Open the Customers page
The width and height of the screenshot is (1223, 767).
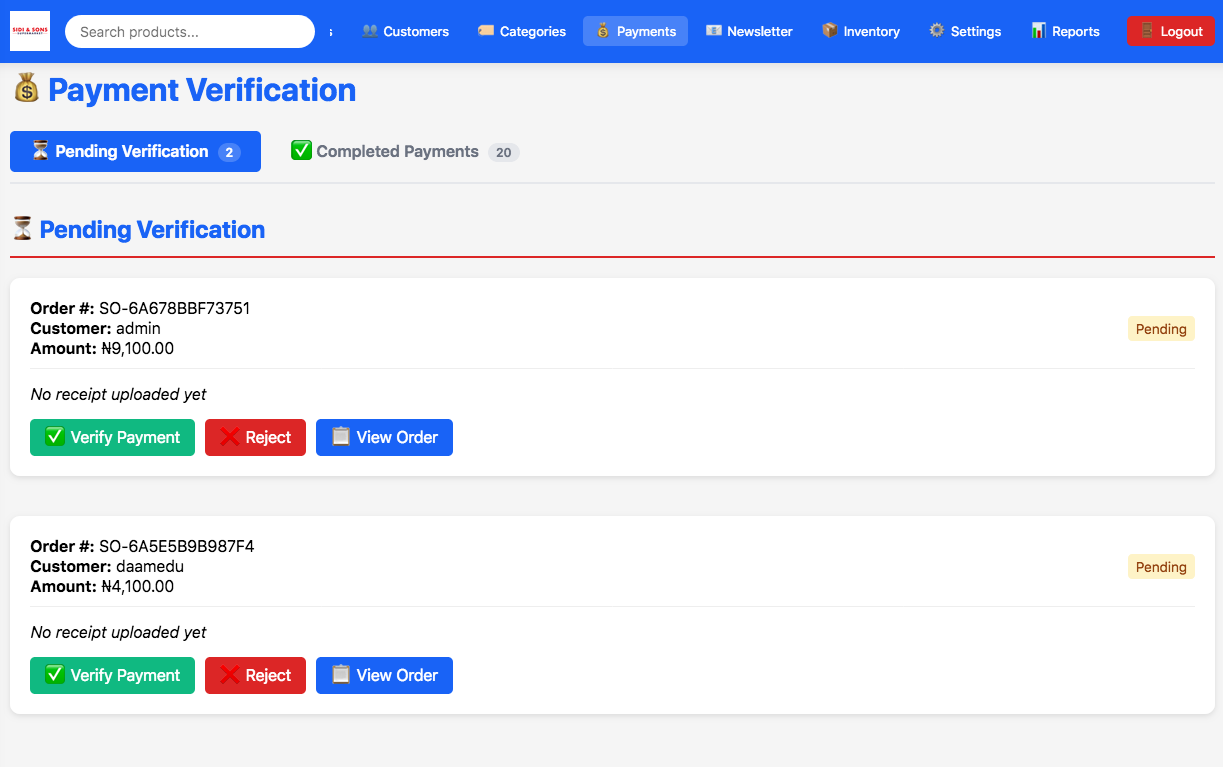click(x=405, y=31)
